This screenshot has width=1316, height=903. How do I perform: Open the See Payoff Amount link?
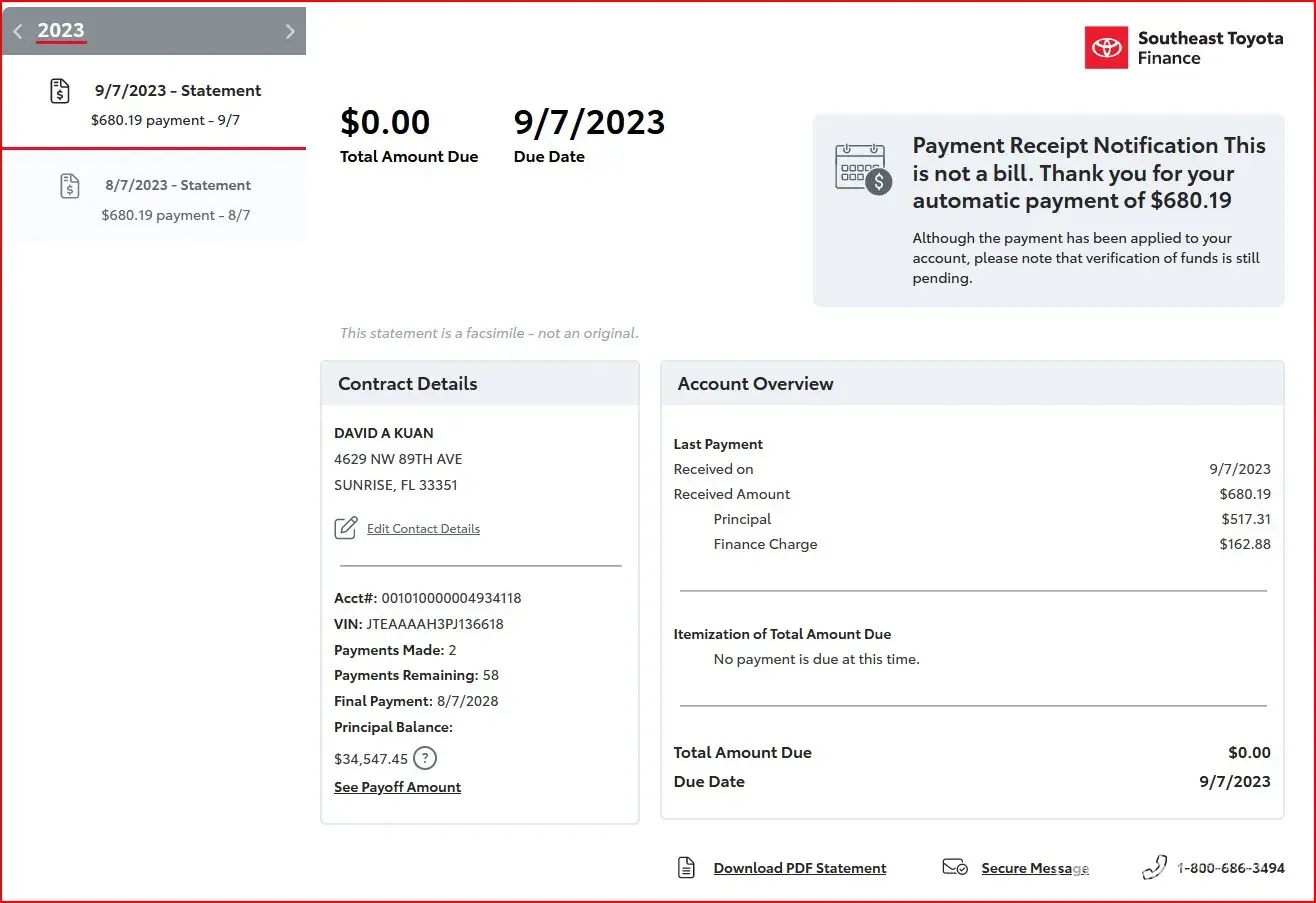pyautogui.click(x=397, y=787)
